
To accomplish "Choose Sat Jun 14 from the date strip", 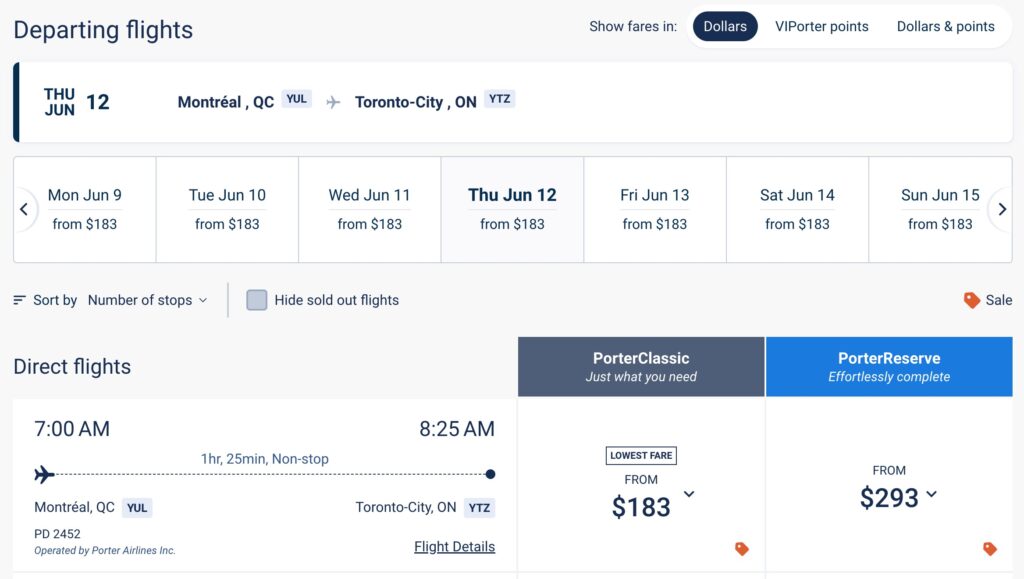I will pos(797,209).
